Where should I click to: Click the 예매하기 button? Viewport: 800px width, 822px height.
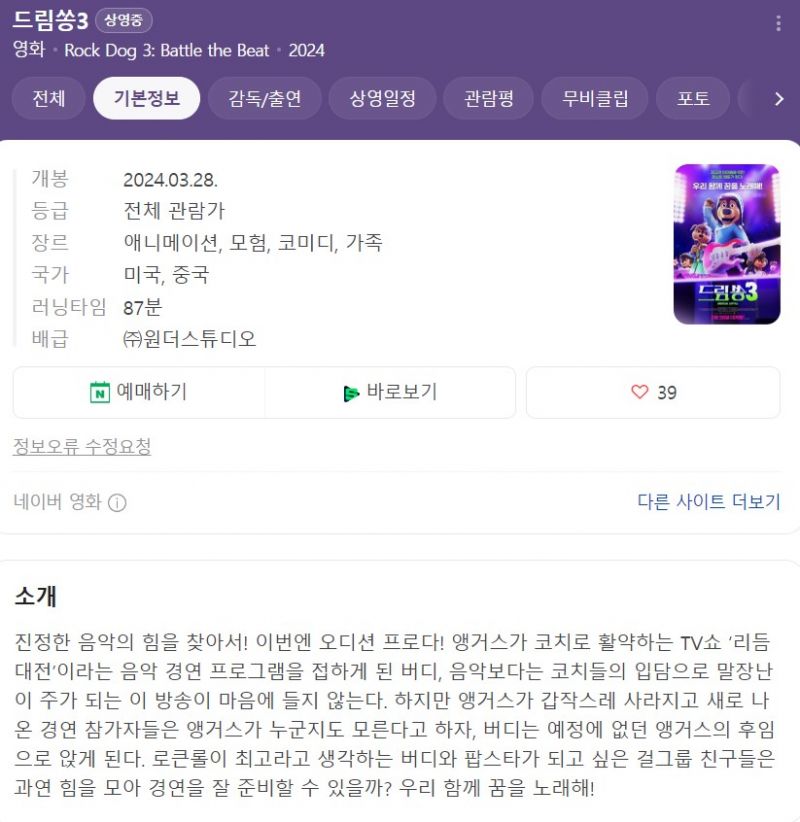[x=139, y=392]
